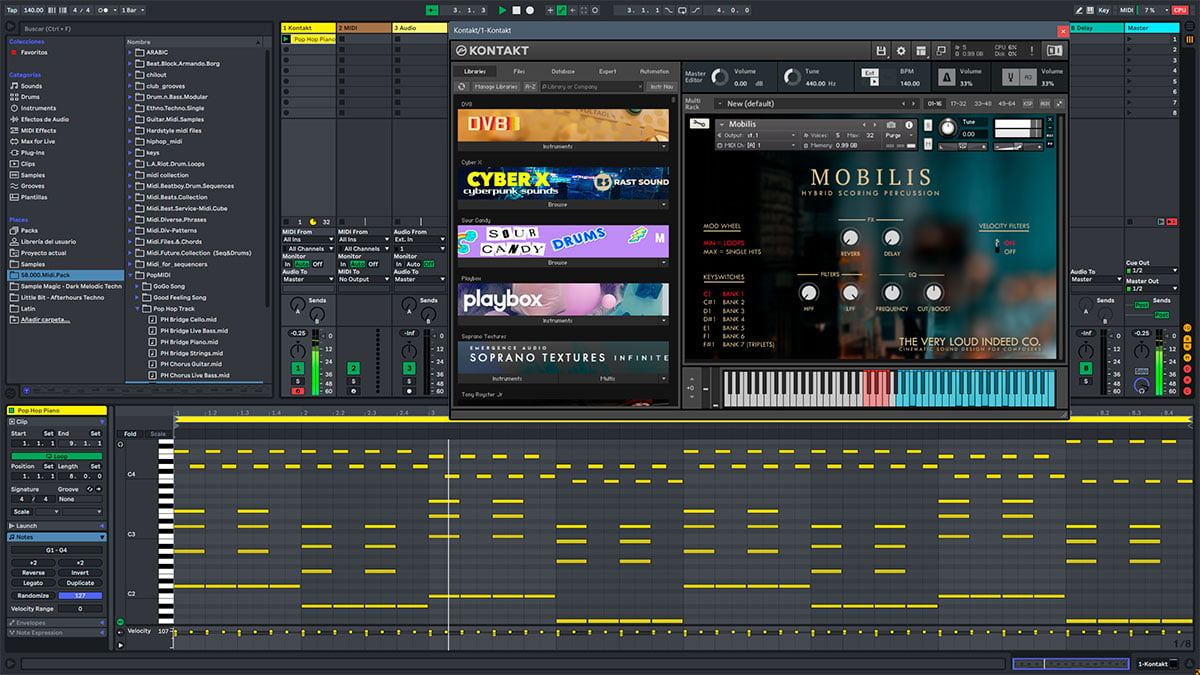Click the Randomize velocity button
The width and height of the screenshot is (1200, 675).
tap(33, 595)
